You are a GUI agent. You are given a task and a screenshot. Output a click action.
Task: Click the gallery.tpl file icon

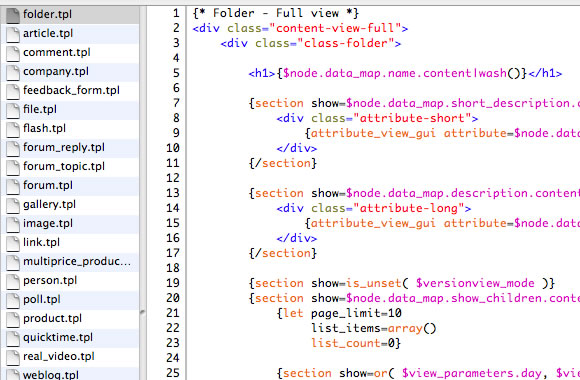[13, 205]
